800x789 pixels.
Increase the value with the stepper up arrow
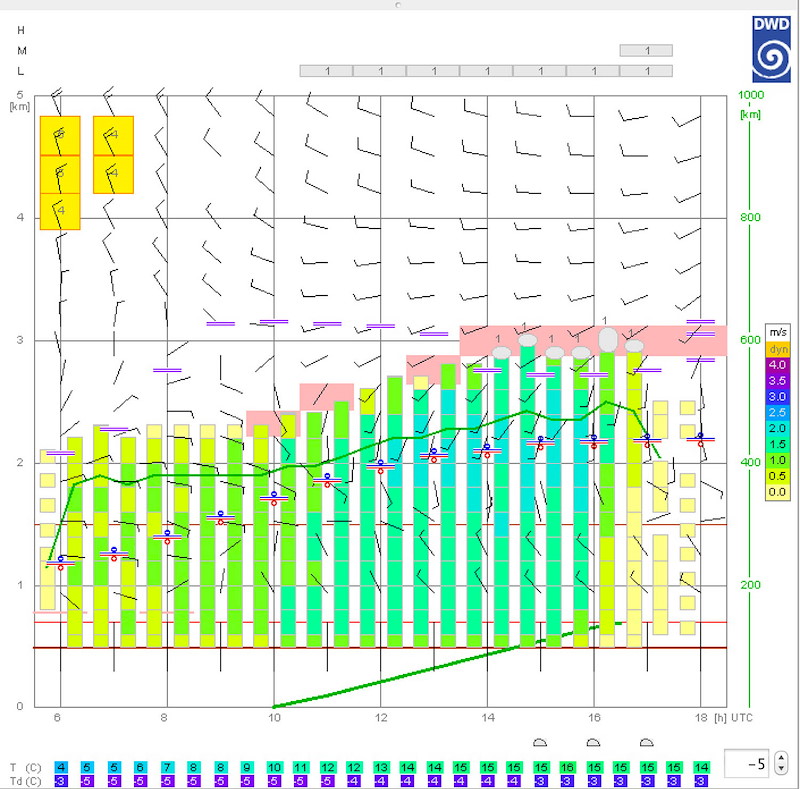(x=781, y=758)
